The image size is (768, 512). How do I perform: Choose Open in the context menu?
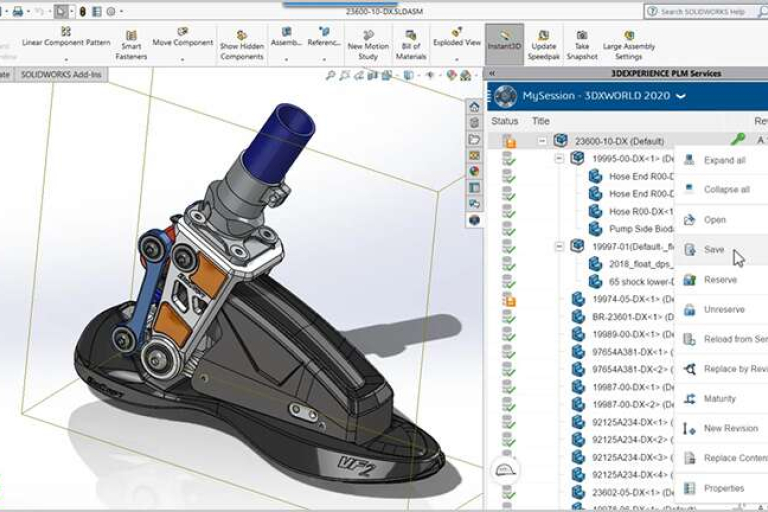point(721,219)
